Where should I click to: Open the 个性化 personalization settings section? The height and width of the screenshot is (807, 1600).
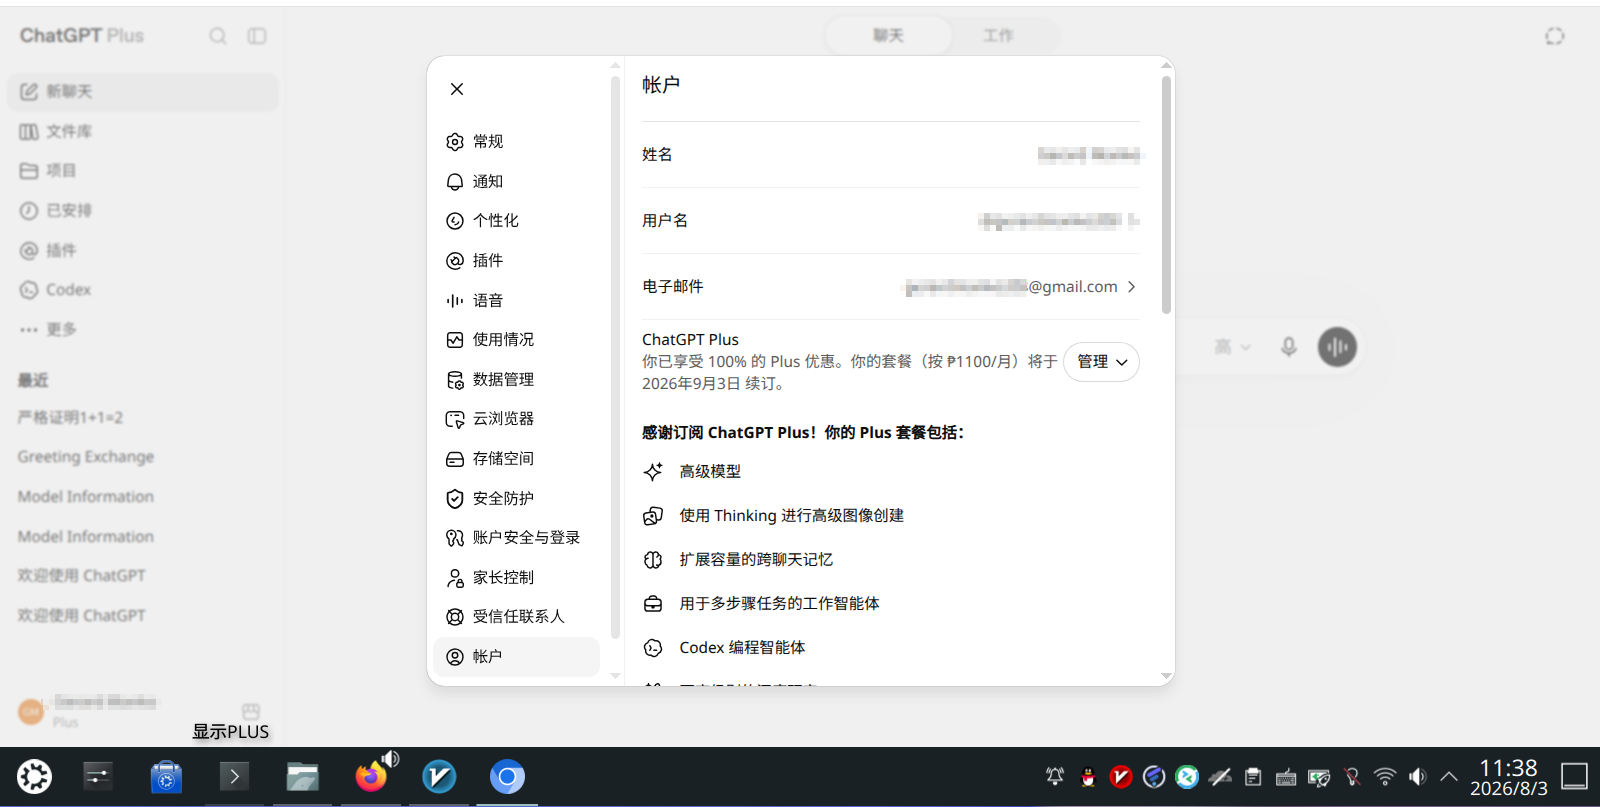tap(516, 221)
